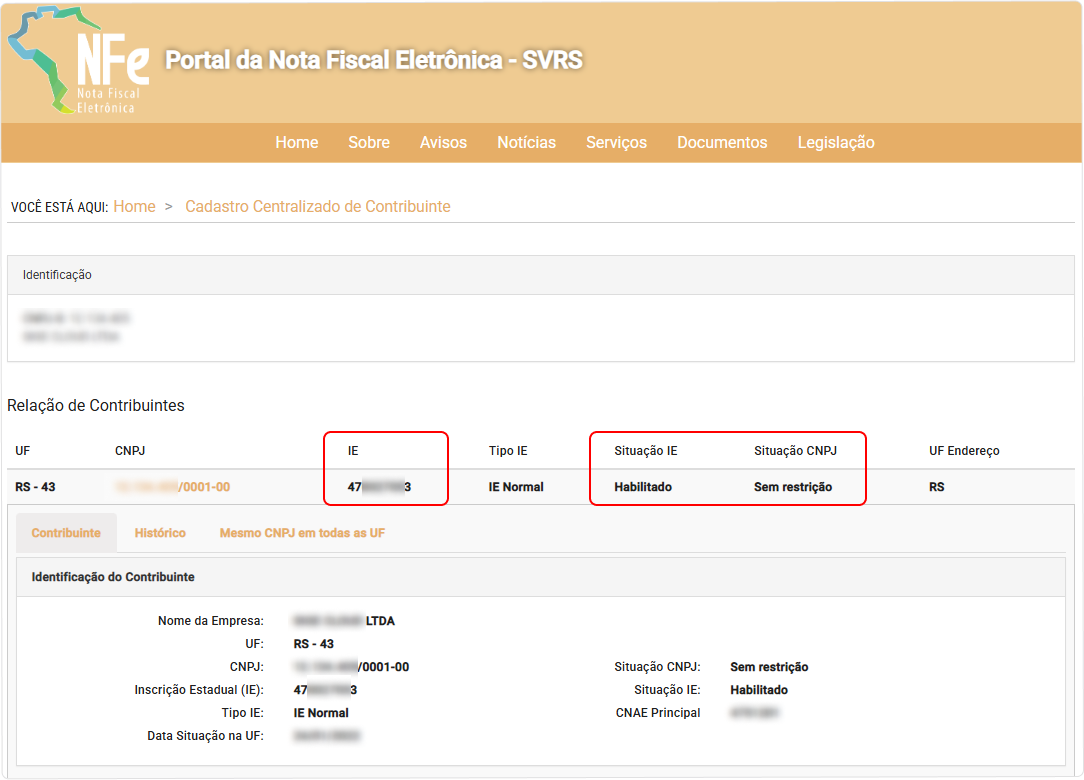Image resolution: width=1084 pixels, height=780 pixels.
Task: Click the Nome da Empresa label
Action: point(211,621)
